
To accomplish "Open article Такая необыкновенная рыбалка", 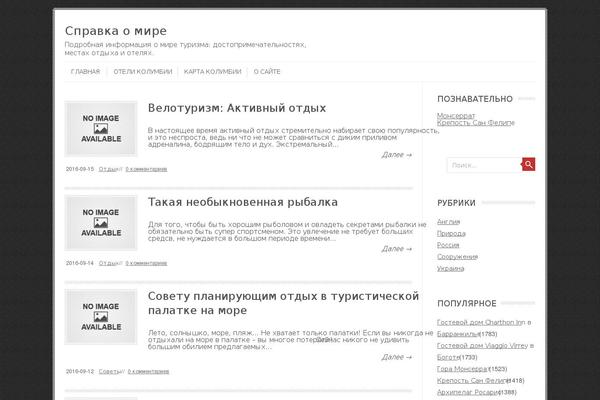I will 243,202.
